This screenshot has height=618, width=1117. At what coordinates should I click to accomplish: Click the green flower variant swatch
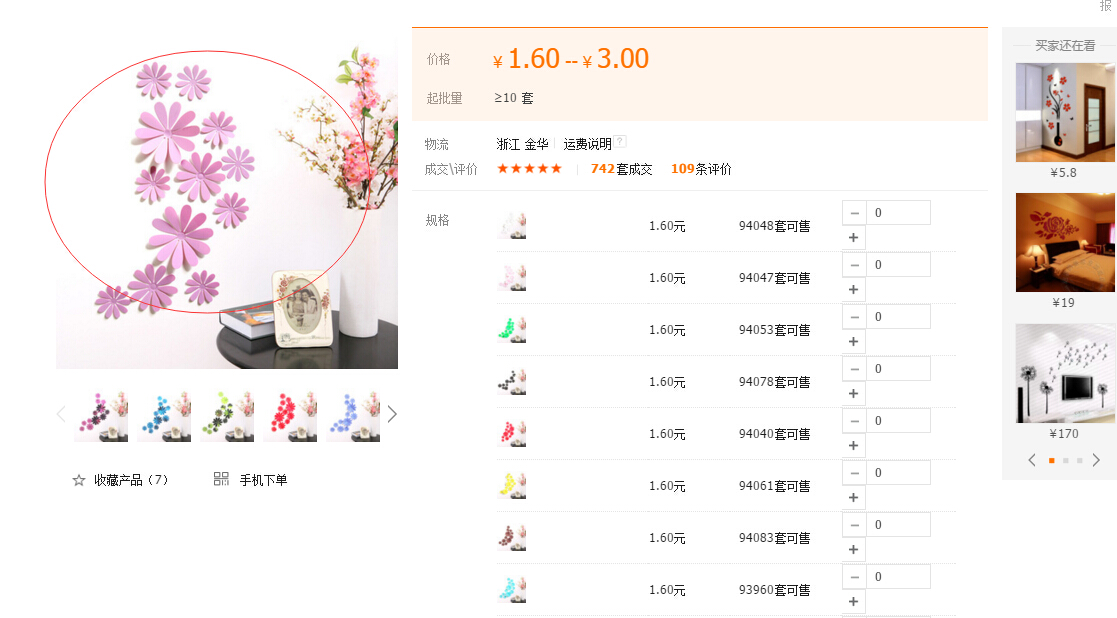[x=511, y=330]
